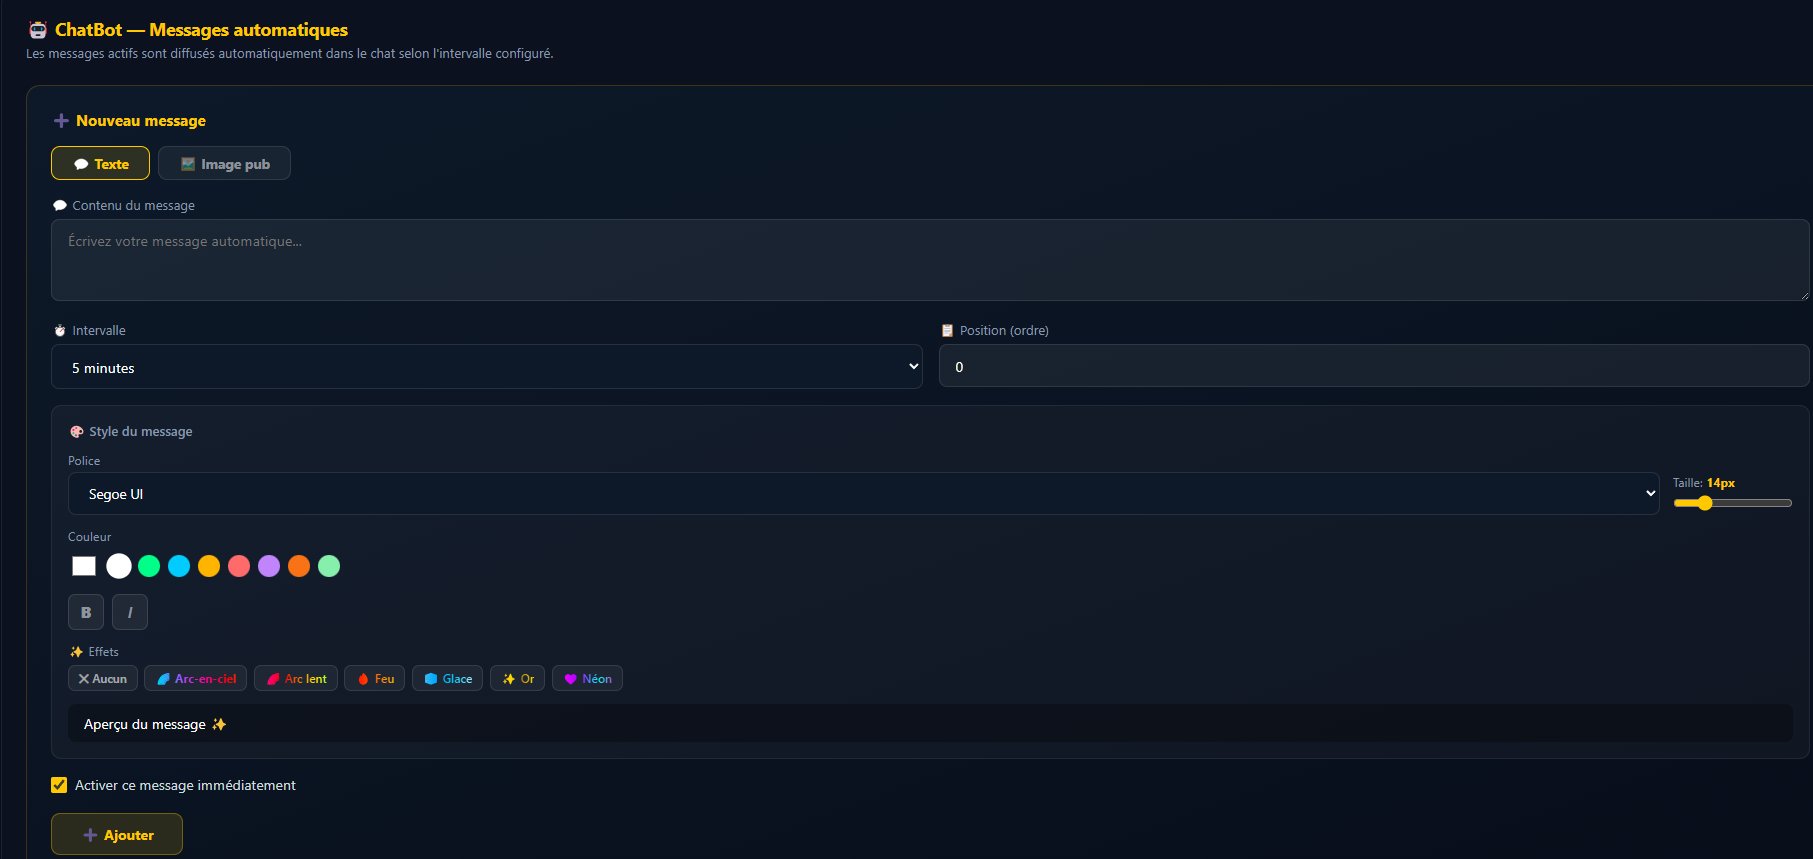This screenshot has width=1813, height=859.
Task: Select the cyan blue color swatch
Action: pos(179,566)
